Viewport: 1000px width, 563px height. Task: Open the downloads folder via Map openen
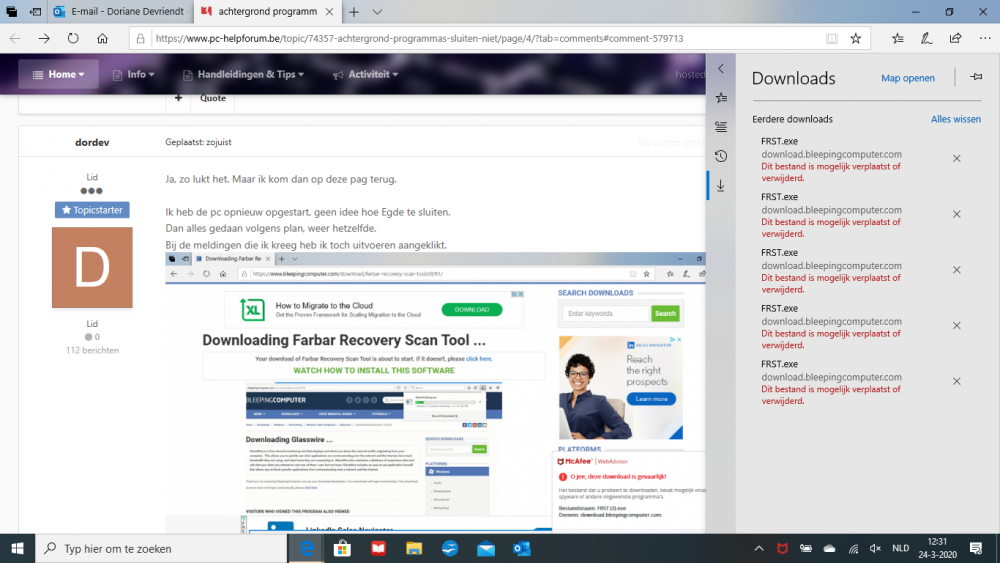[908, 78]
